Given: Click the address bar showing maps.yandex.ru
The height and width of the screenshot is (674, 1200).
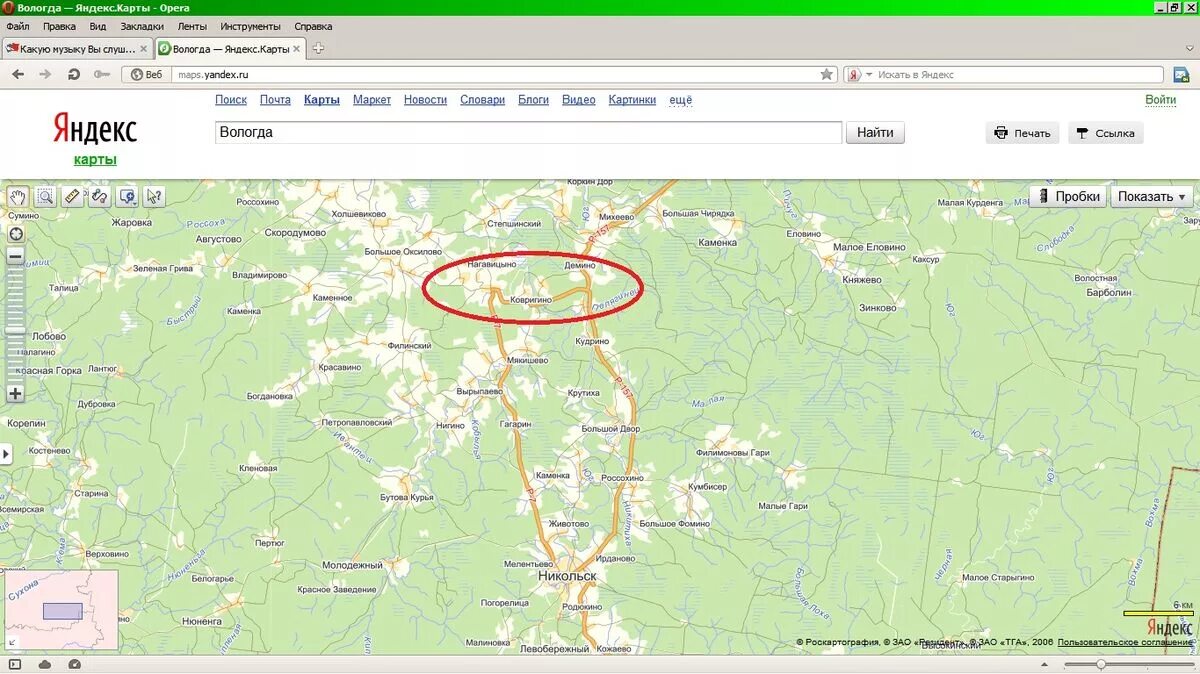Looking at the screenshot, I should point(495,74).
